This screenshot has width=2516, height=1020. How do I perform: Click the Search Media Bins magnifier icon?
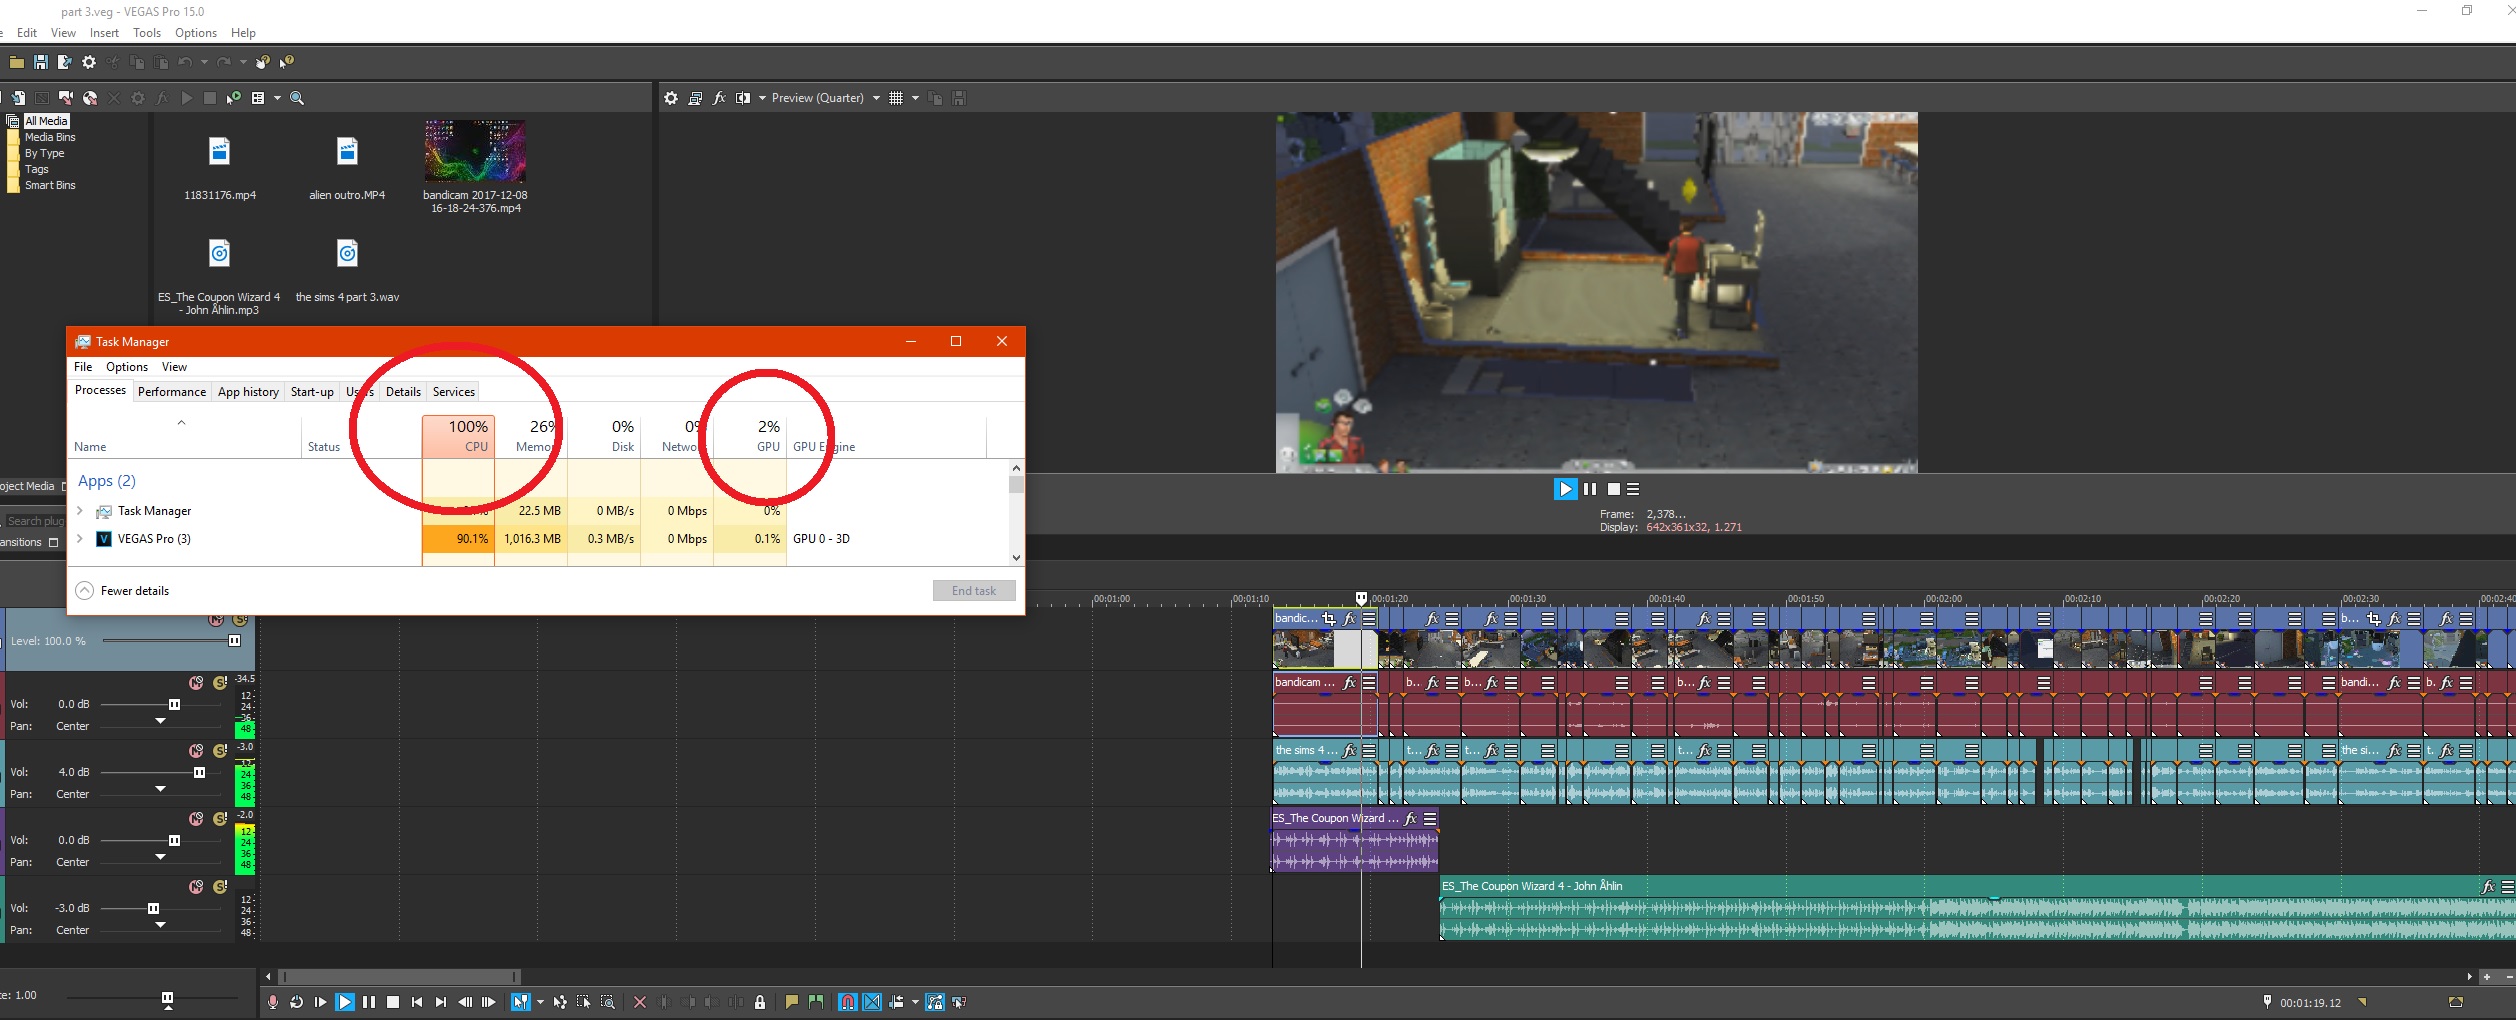297,98
